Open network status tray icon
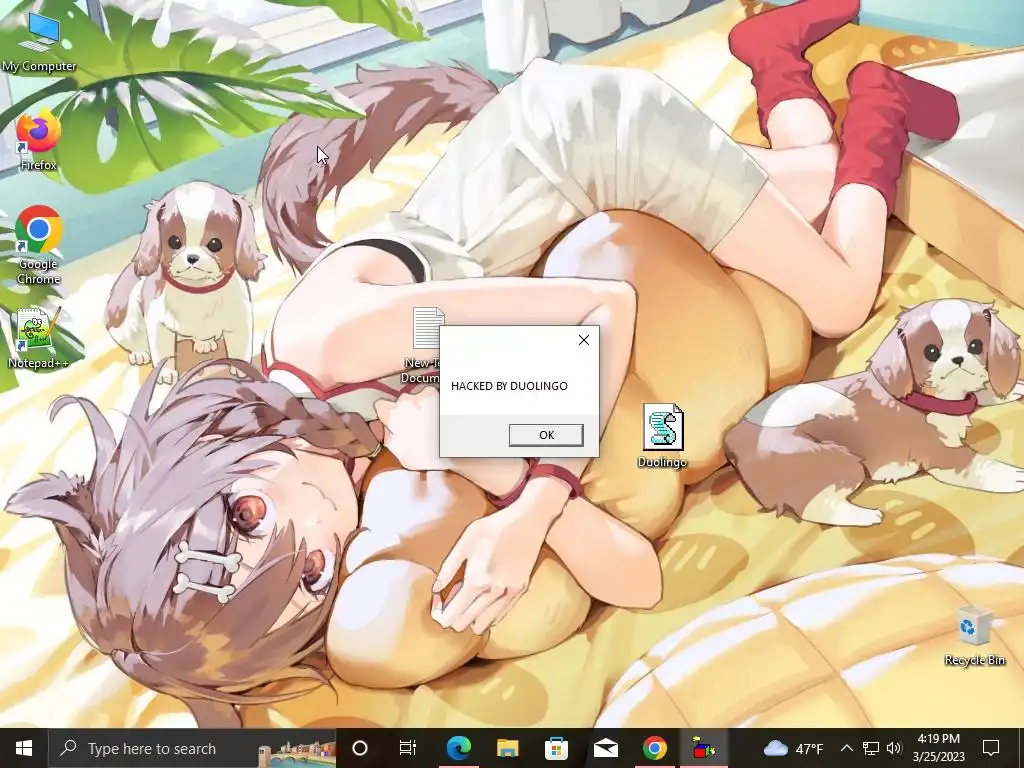 click(x=871, y=748)
